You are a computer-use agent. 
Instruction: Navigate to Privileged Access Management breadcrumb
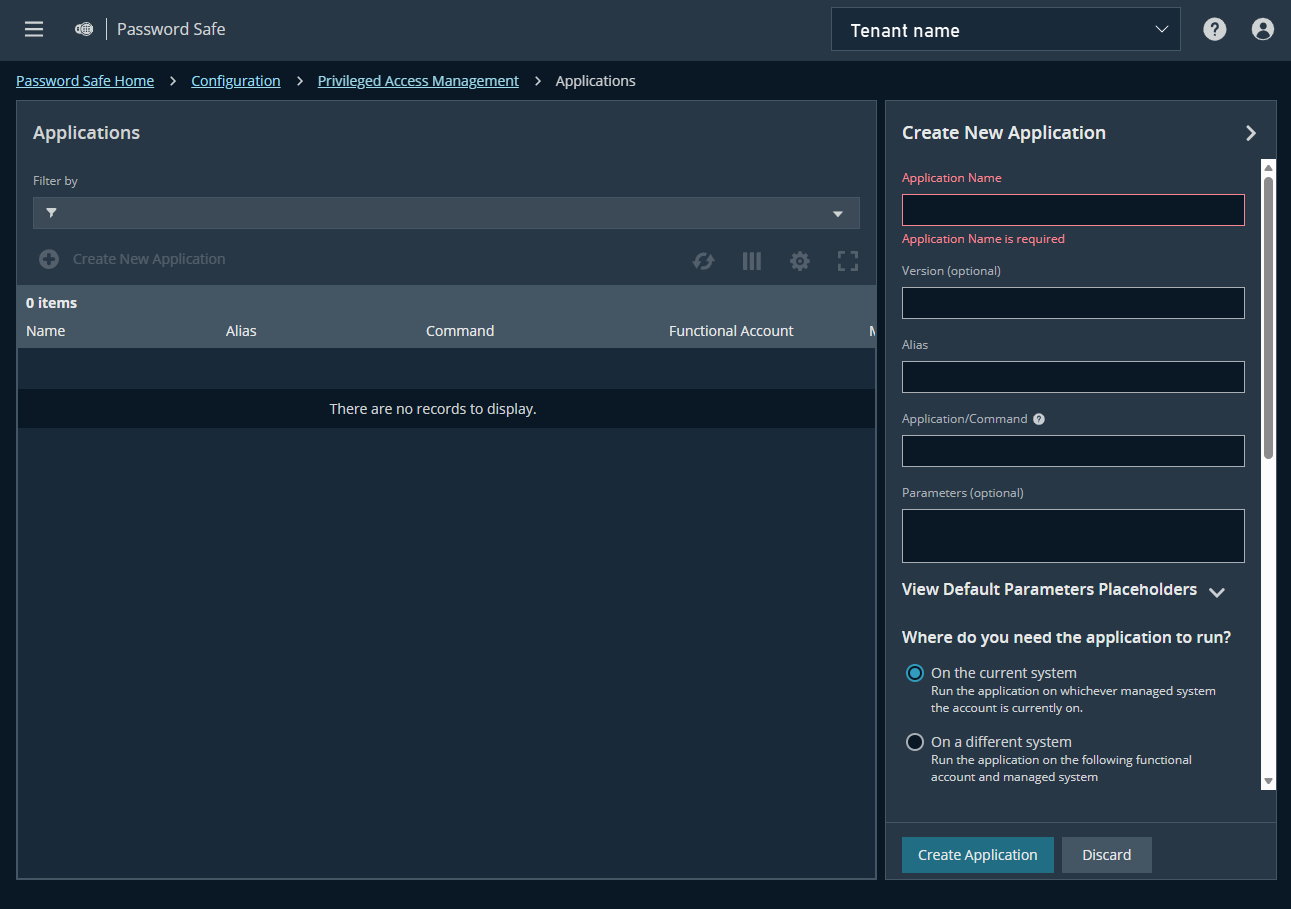(x=418, y=80)
